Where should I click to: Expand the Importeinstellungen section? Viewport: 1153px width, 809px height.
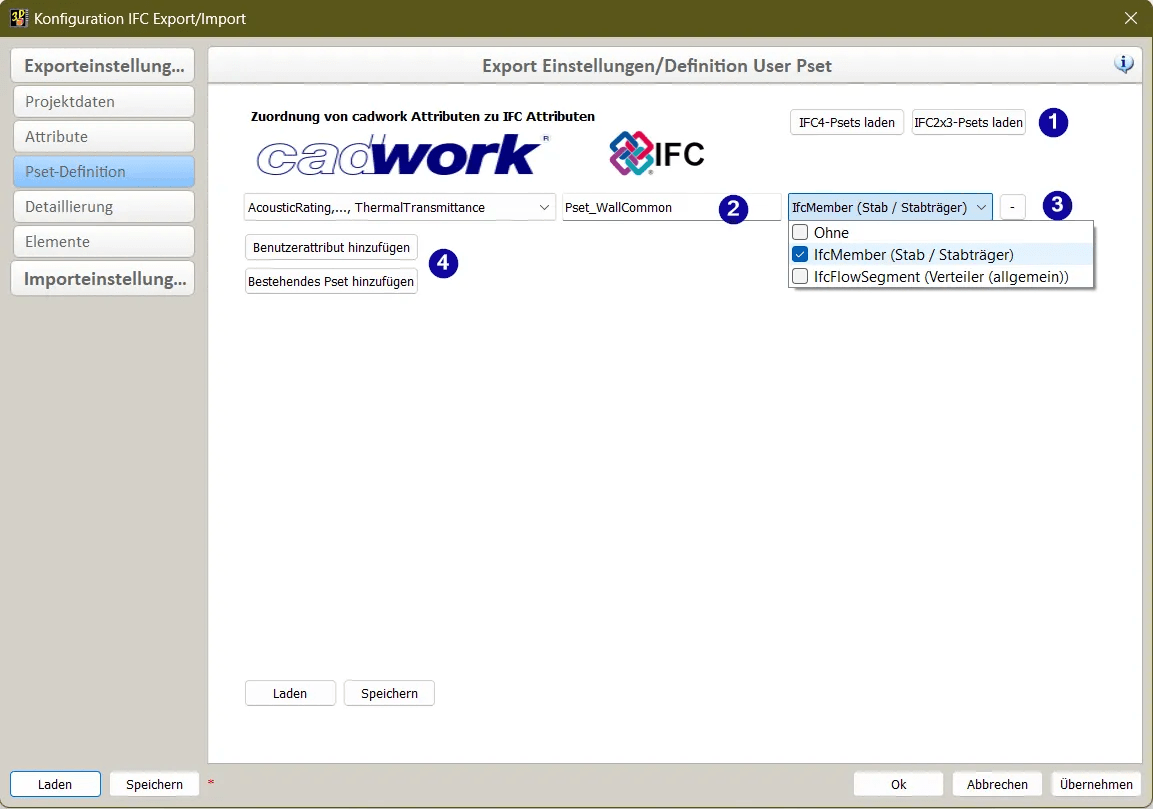tap(103, 279)
